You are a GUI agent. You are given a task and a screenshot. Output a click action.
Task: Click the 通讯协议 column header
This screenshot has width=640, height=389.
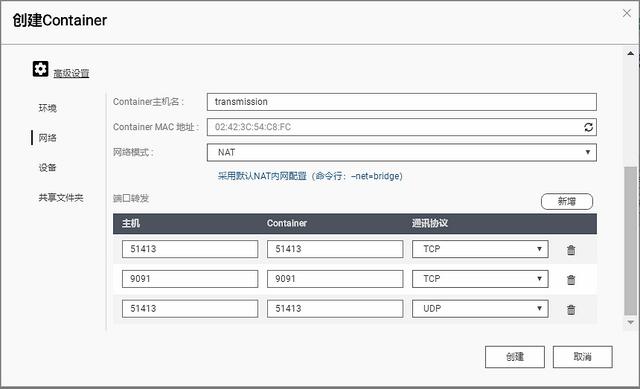click(x=429, y=223)
